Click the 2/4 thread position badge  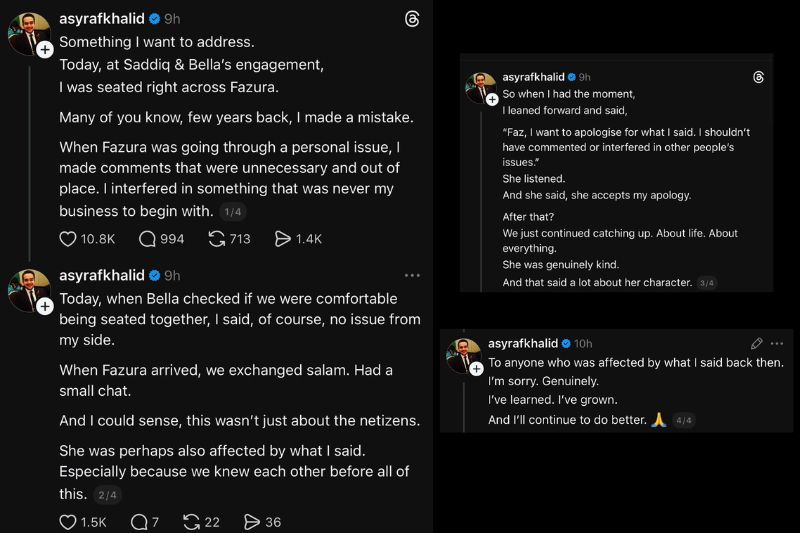point(106,494)
